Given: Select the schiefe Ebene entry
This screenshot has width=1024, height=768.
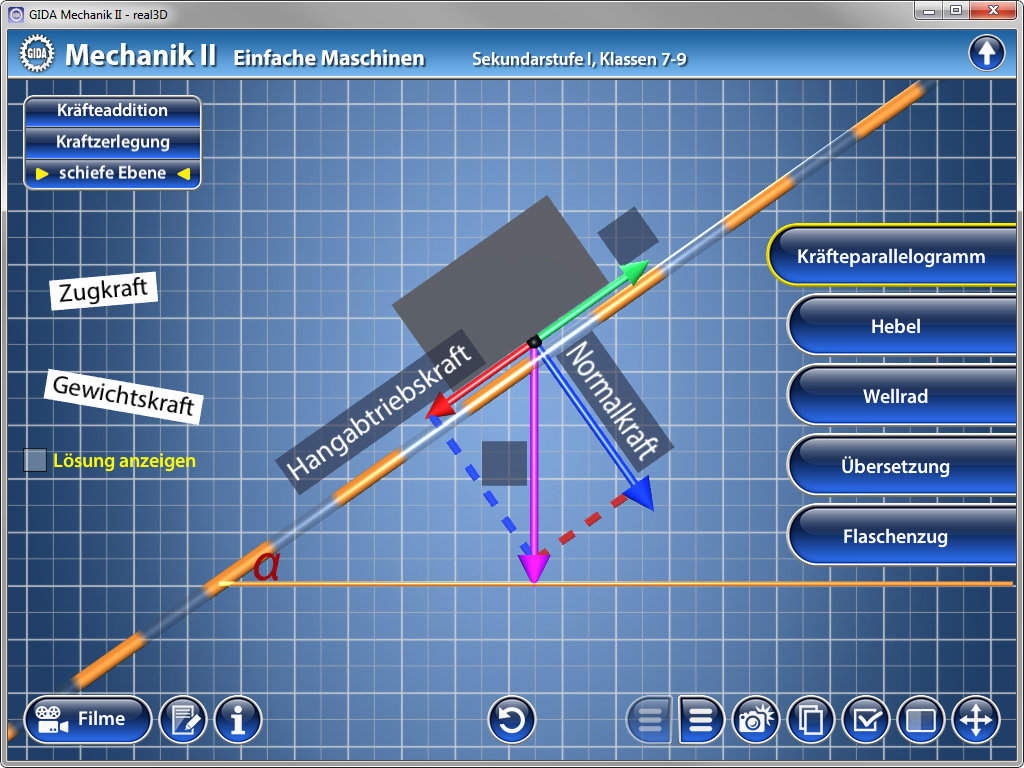Looking at the screenshot, I should (112, 173).
